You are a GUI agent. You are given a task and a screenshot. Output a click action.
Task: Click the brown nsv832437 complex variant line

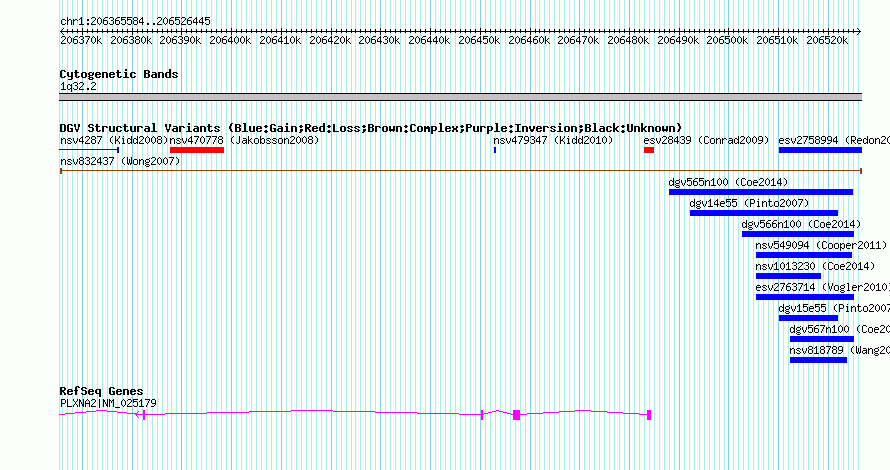(461, 170)
